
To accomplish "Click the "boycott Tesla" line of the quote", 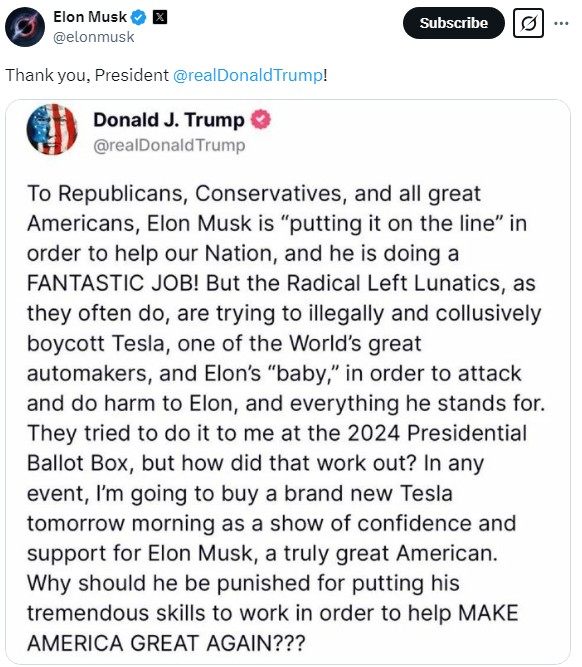I will pos(224,343).
